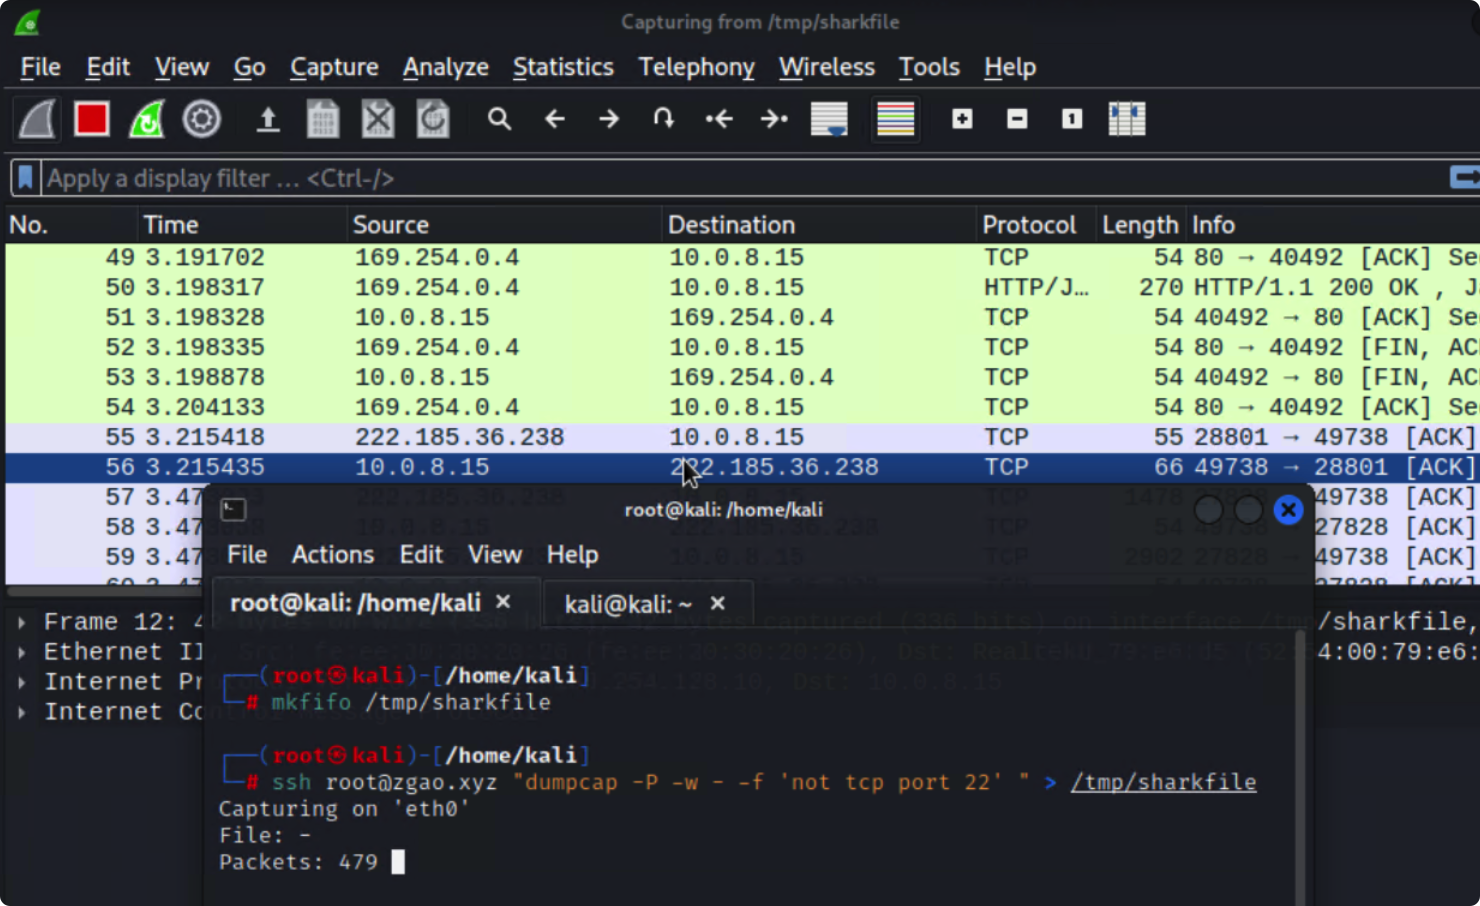Image resolution: width=1480 pixels, height=906 pixels.
Task: Click the /tmp/sharkfile underlined path in terminal
Action: (x=1163, y=782)
